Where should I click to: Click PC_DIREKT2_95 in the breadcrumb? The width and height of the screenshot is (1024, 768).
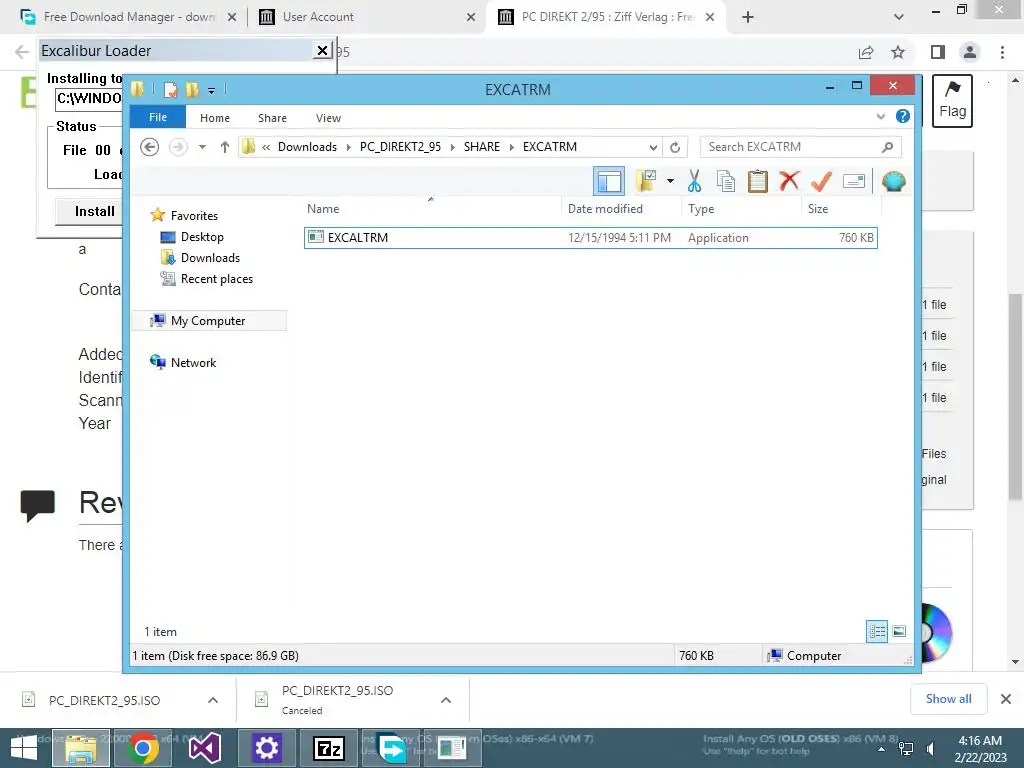pyautogui.click(x=400, y=147)
